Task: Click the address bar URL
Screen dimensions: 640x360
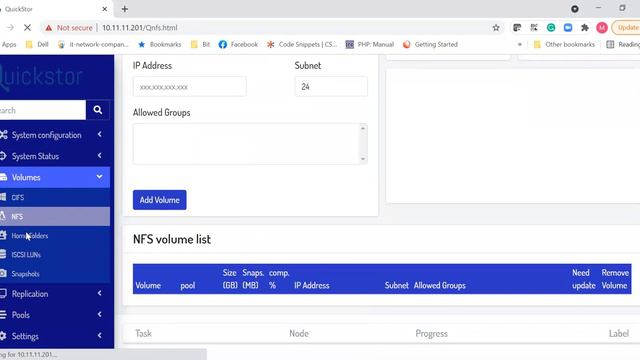Action: (x=140, y=28)
